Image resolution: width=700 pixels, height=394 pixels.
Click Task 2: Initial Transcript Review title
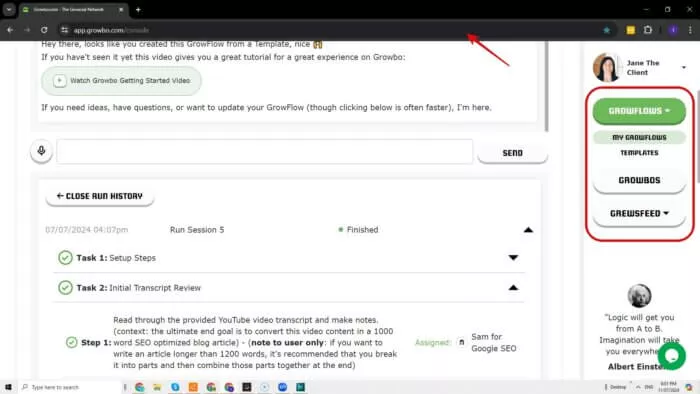point(138,288)
